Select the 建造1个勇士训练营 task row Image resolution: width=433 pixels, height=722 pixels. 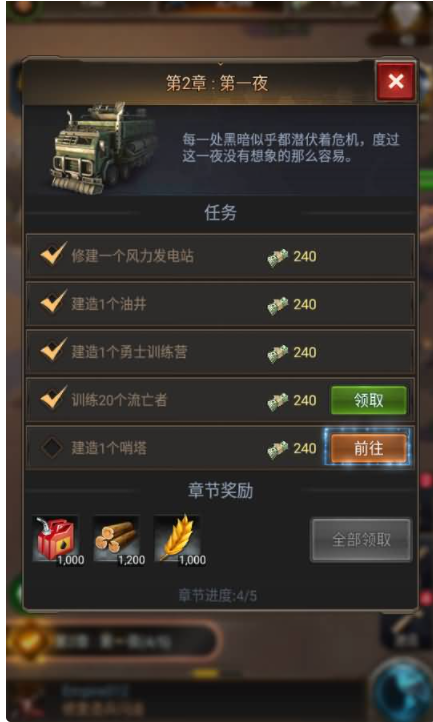(220, 352)
